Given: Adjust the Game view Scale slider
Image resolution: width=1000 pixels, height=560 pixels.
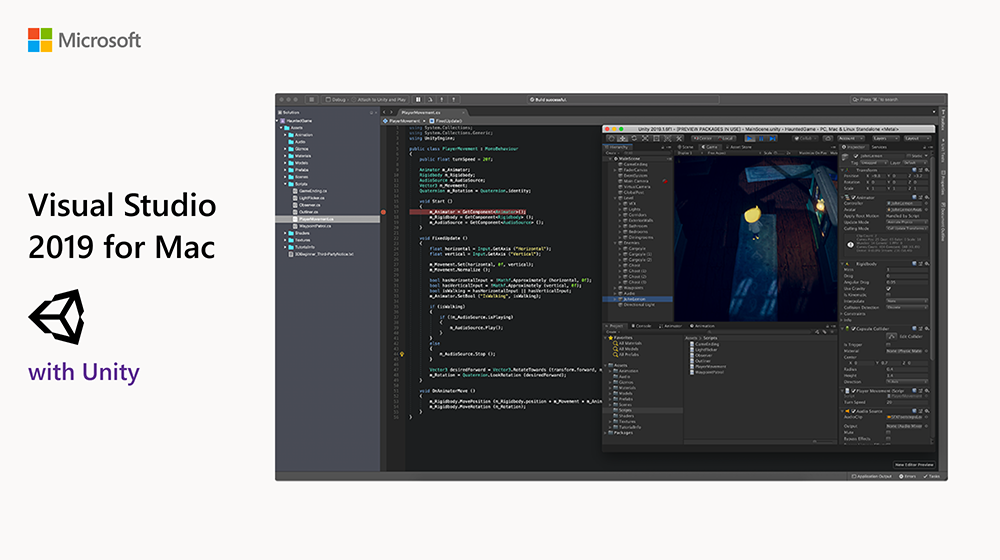Looking at the screenshot, I should coord(779,153).
